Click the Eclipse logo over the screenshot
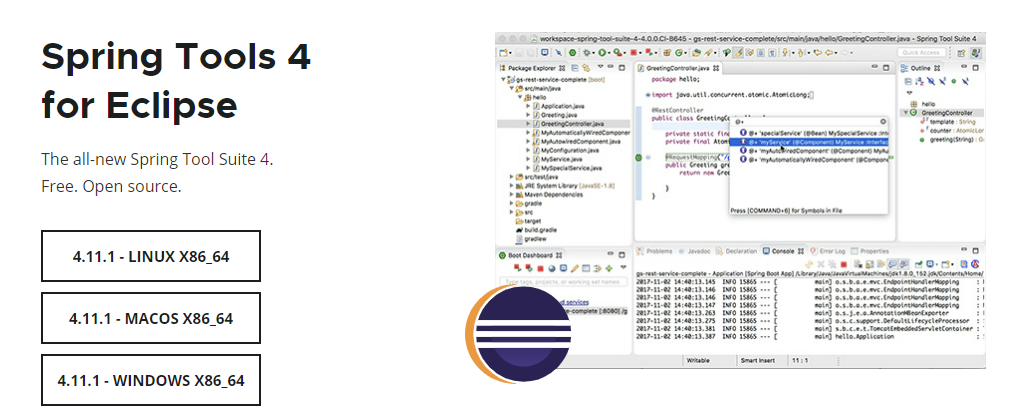This screenshot has height=420, width=1017. (x=518, y=334)
